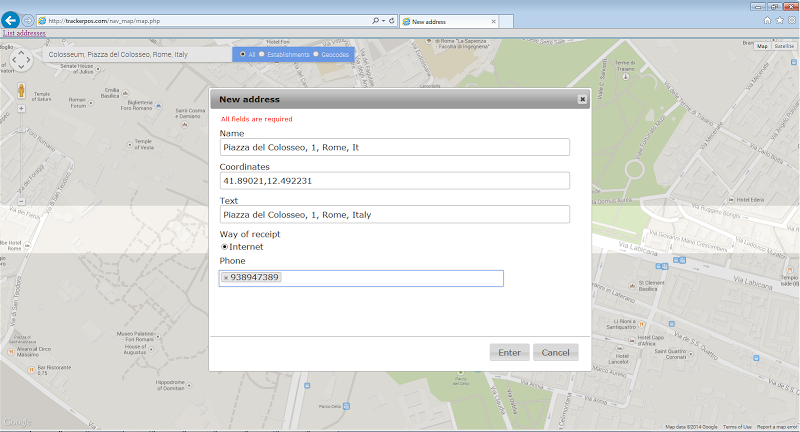Click the Google logo on the map
Viewport: 800px width, 432px height.
[17, 422]
